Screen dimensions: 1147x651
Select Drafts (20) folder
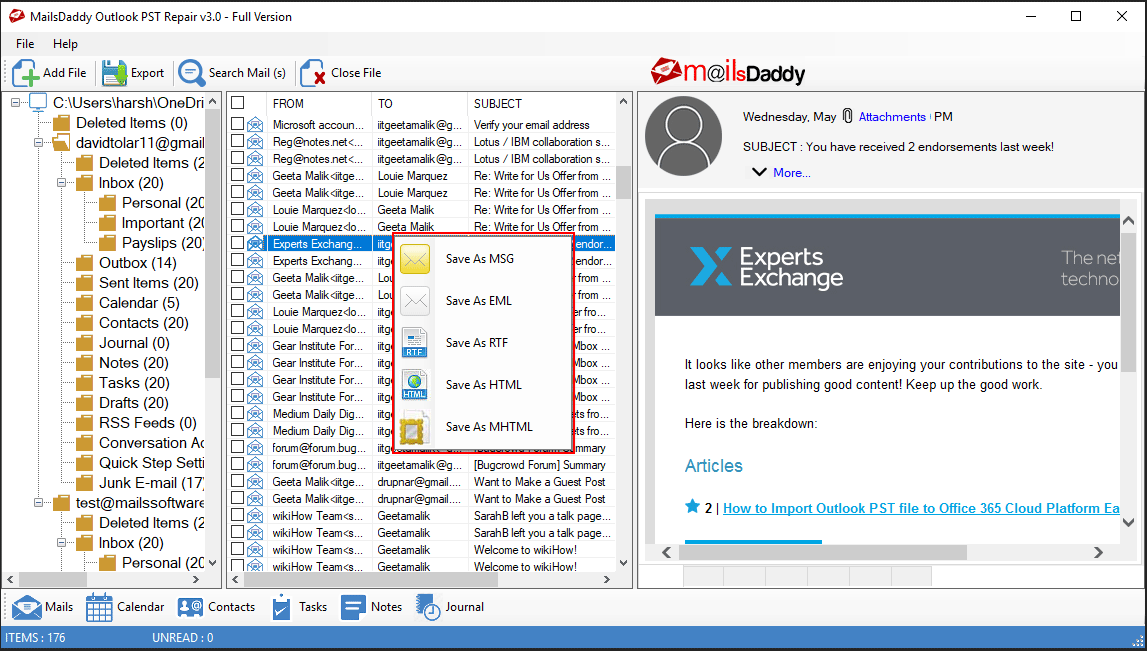pos(134,403)
